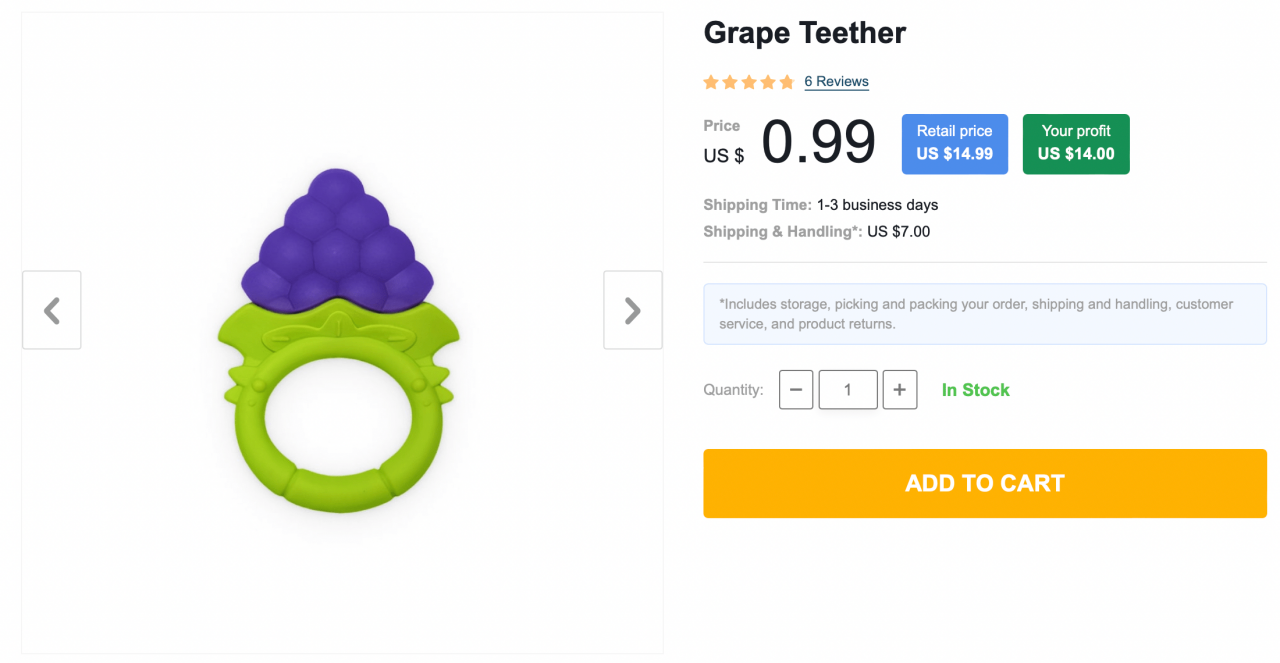Click the plus icon to increase quantity
This screenshot has height=663, width=1280.
tap(899, 389)
